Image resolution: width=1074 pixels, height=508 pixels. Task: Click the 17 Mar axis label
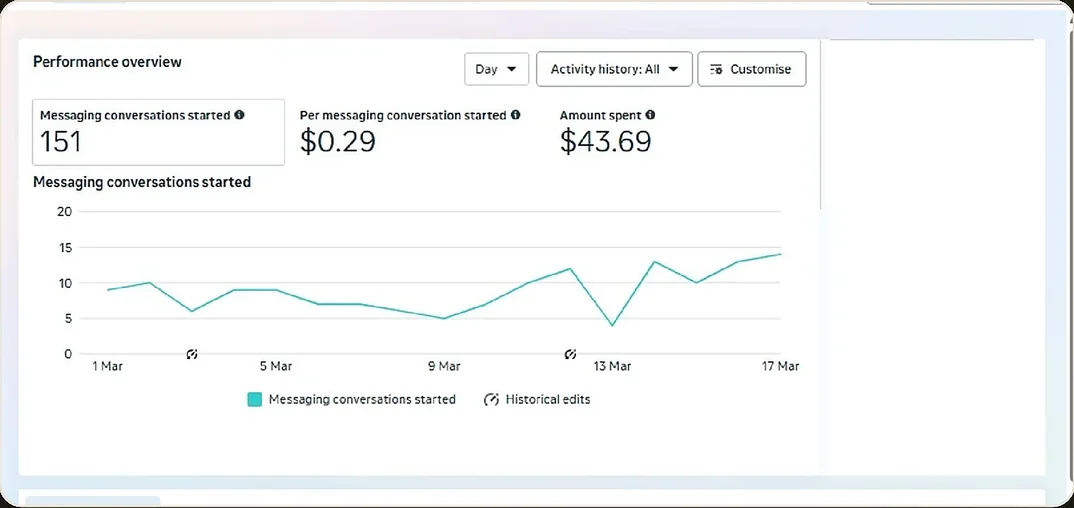click(781, 367)
